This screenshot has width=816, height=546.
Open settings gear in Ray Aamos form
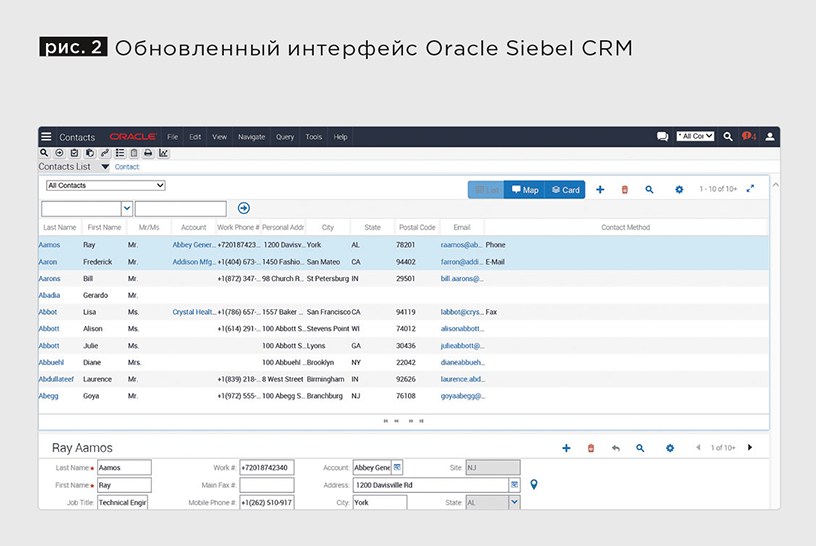tap(670, 448)
